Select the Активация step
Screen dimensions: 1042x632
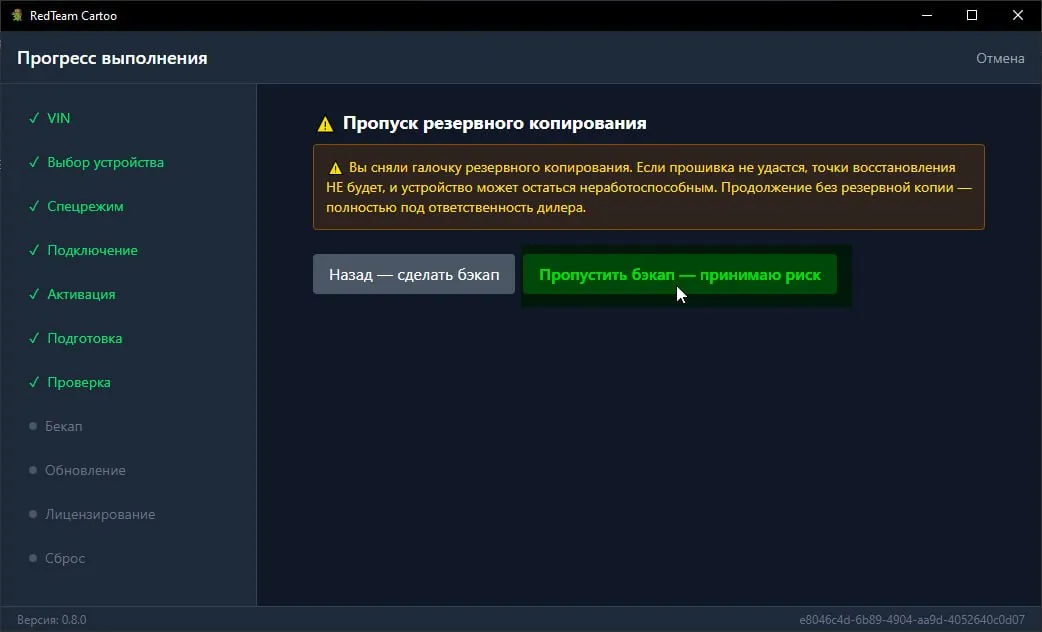coord(81,294)
